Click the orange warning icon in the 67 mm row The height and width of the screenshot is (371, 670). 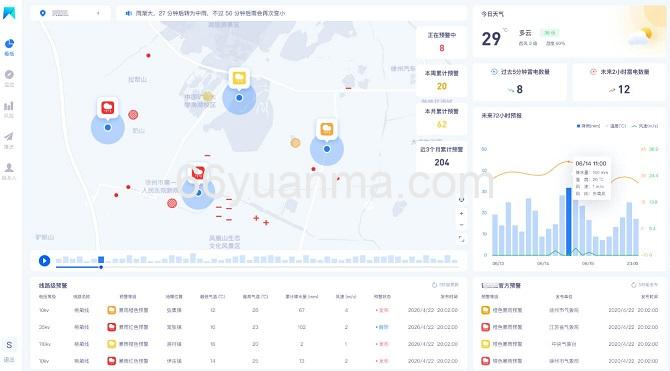click(x=112, y=310)
